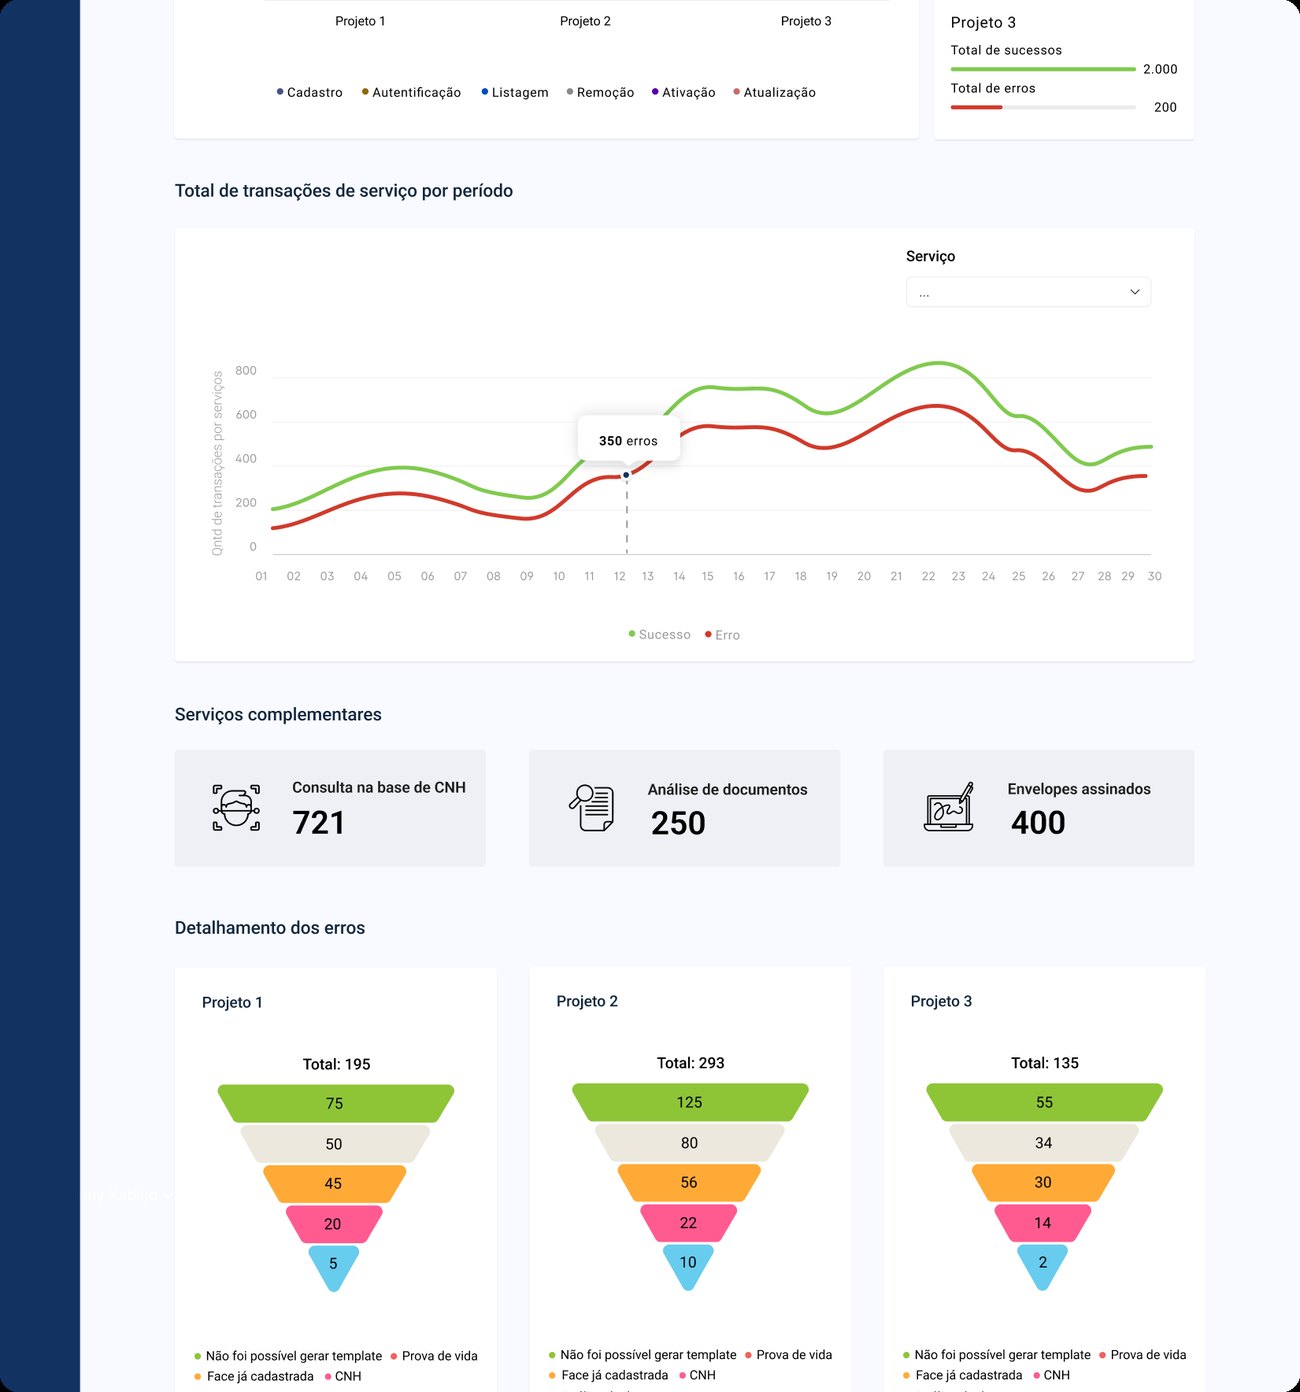Click the 350 erros data point on chart
Image resolution: width=1300 pixels, height=1392 pixels.
pos(626,475)
